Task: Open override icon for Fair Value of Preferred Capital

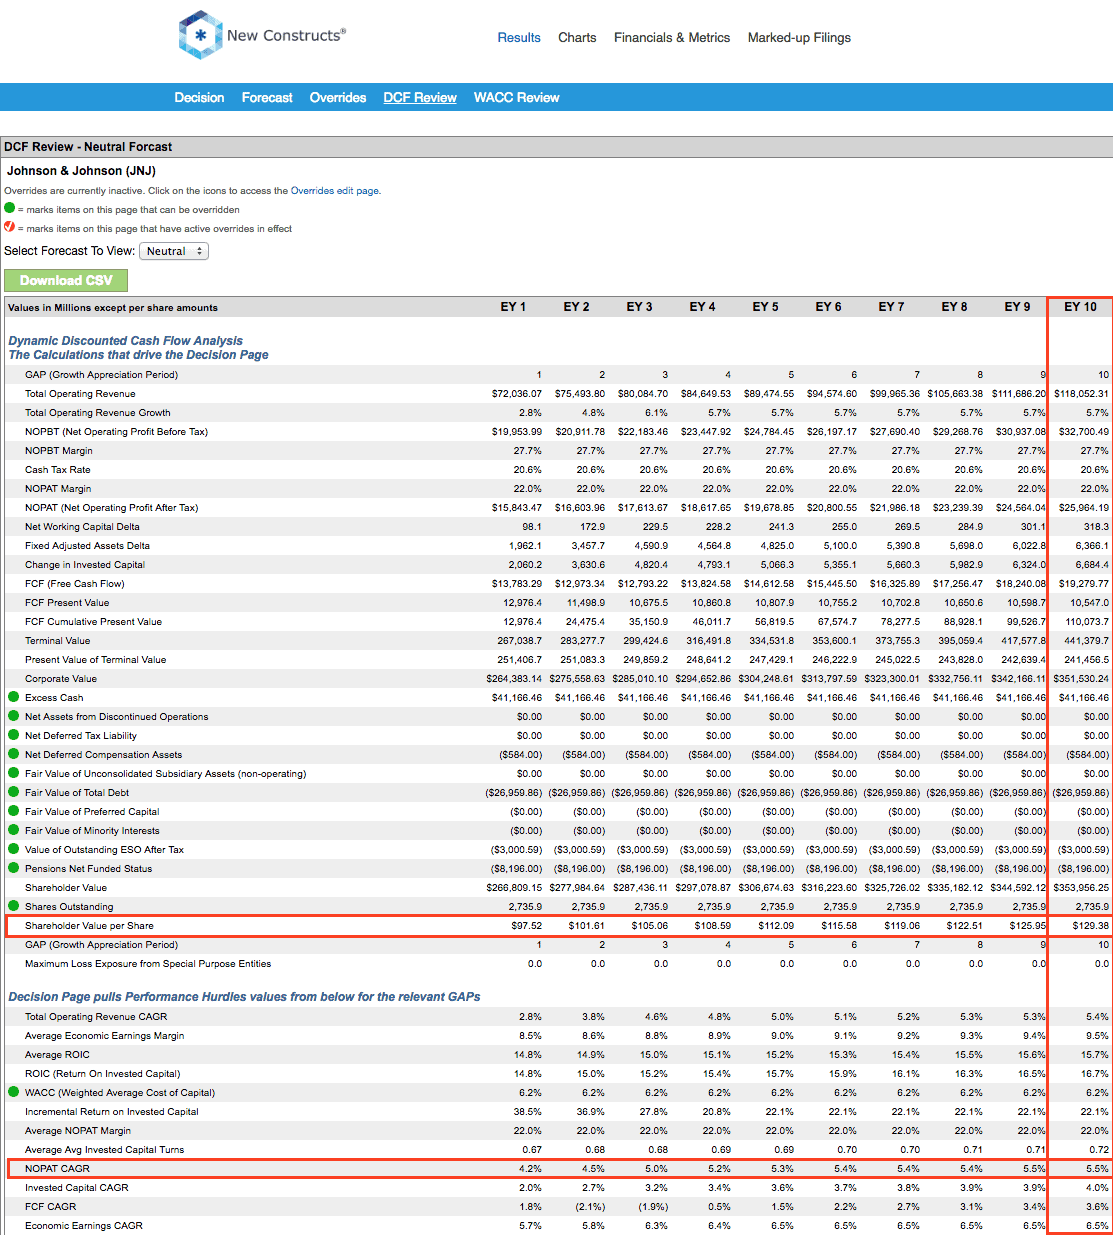Action: point(13,811)
